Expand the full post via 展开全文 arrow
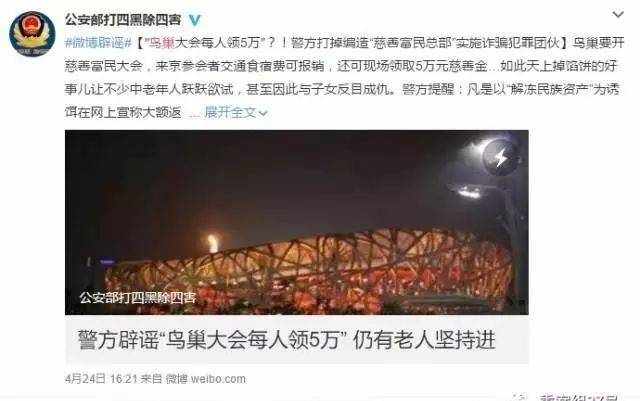Viewport: 640px width, 401px height. 263,113
